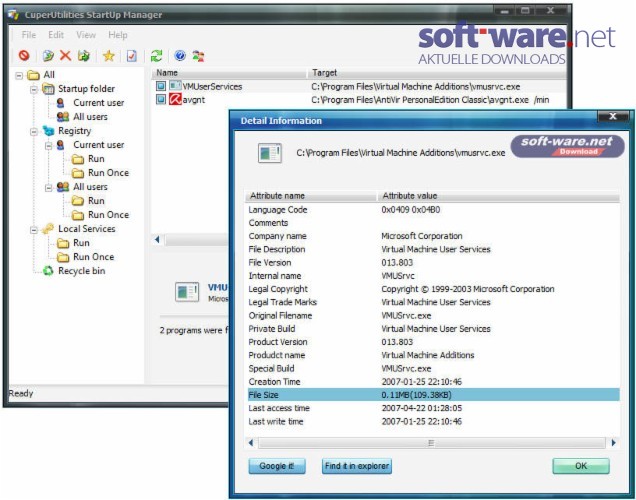Click the soft-ware.net Download badge

tap(567, 146)
